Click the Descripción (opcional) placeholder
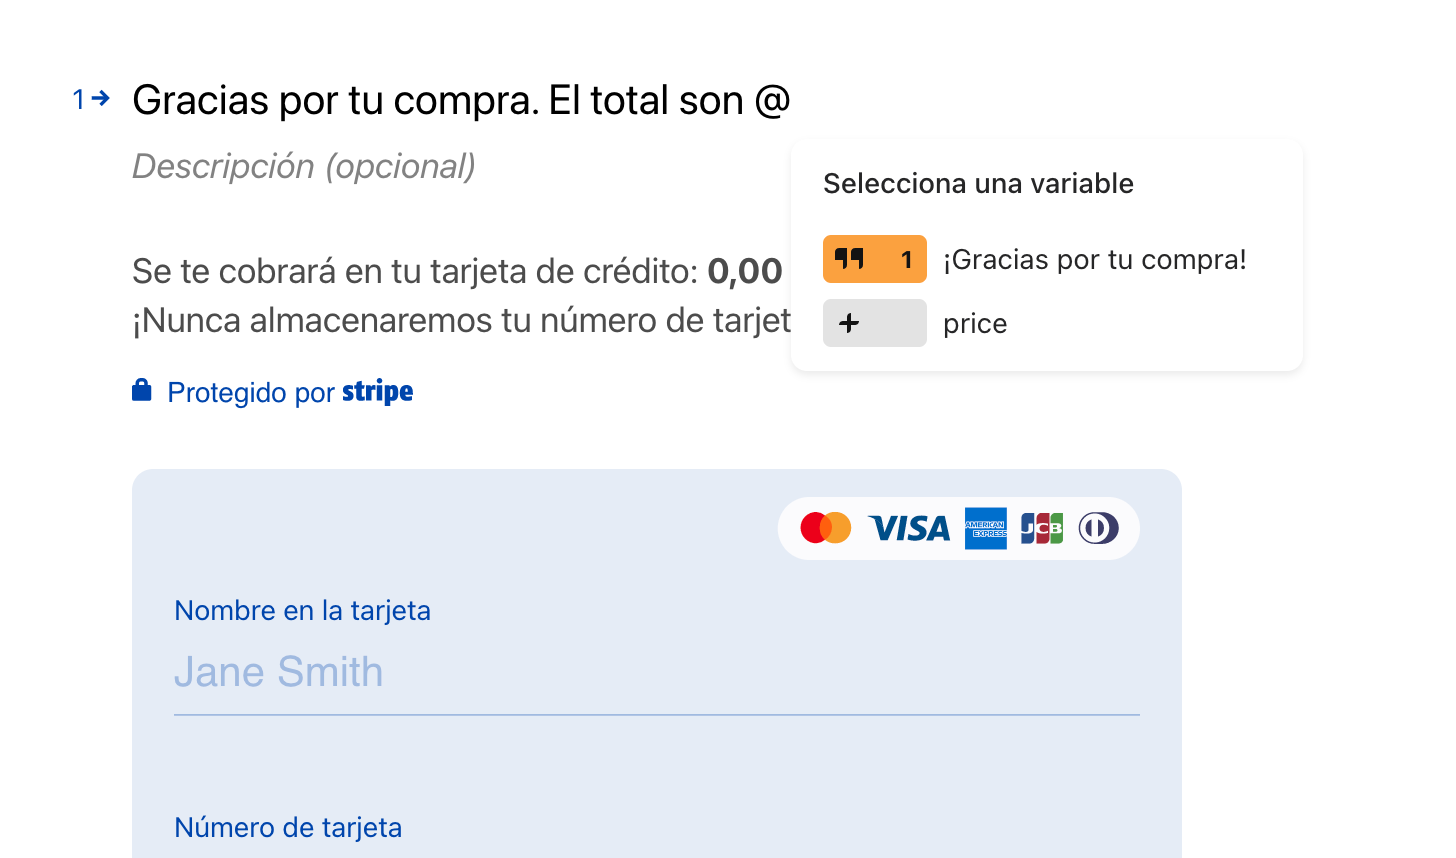 (x=303, y=166)
